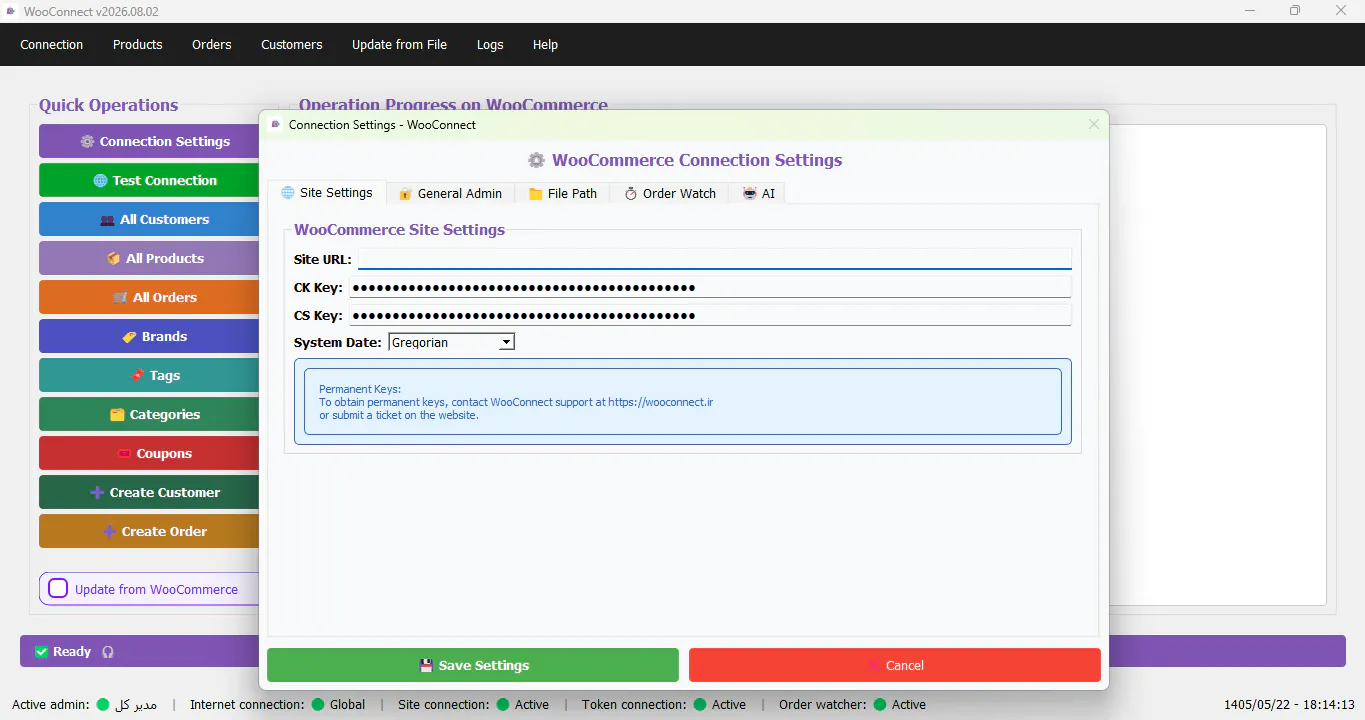This screenshot has height=720, width=1365.
Task: Click the WooCommerce Site Settings group title
Action: coord(399,230)
